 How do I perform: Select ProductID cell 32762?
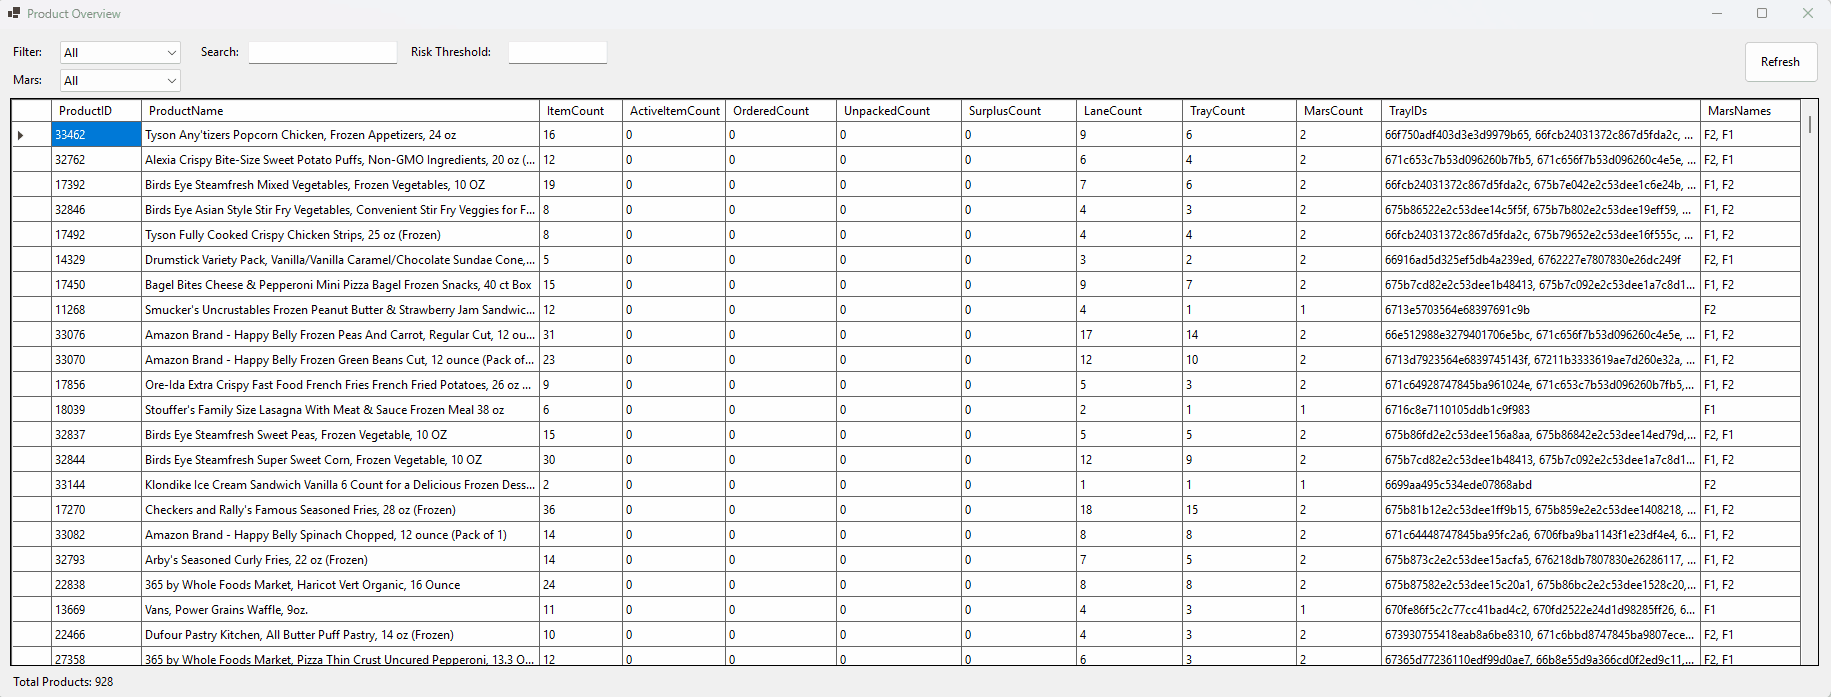point(96,160)
